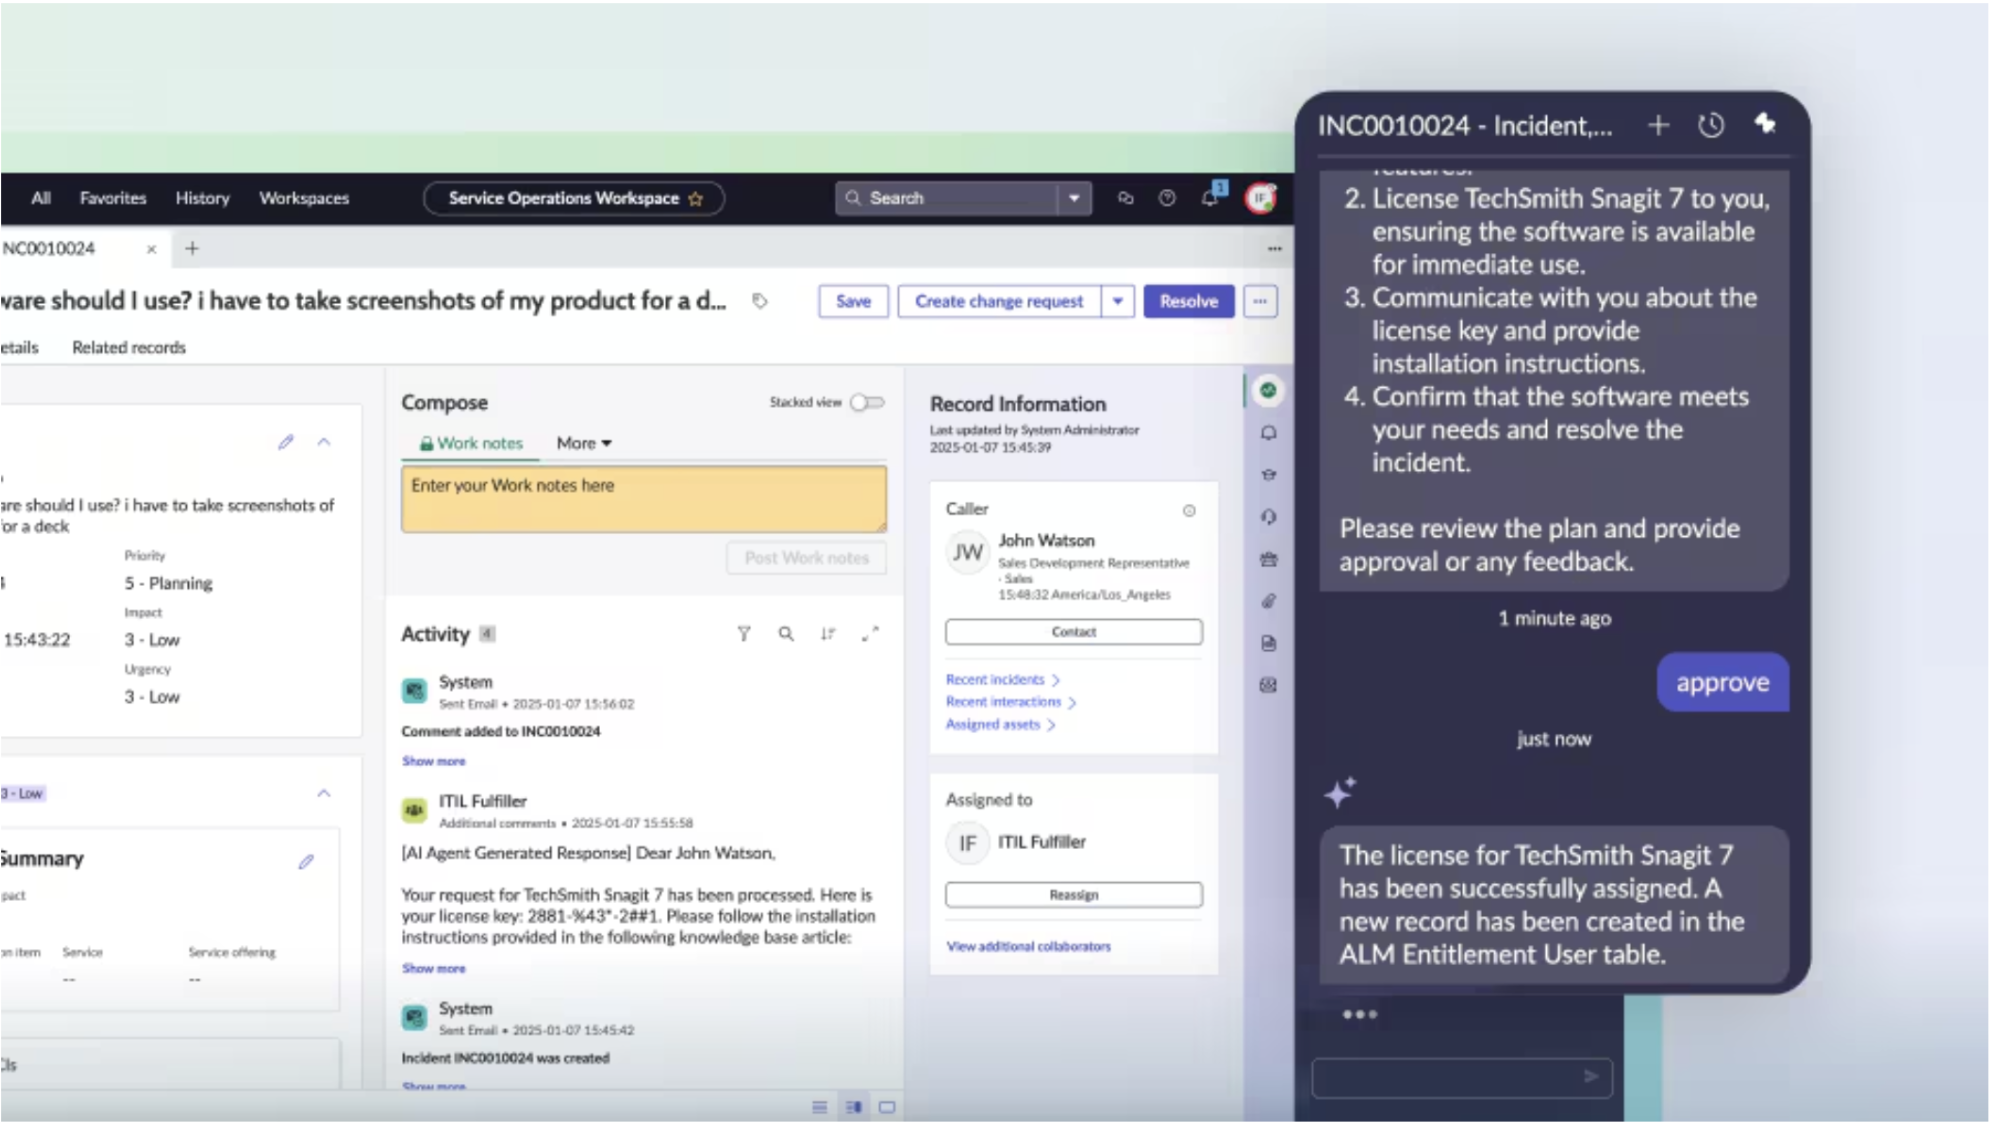The image size is (1994, 1124).
Task: Click the send arrow in chat input
Action: (x=1590, y=1076)
